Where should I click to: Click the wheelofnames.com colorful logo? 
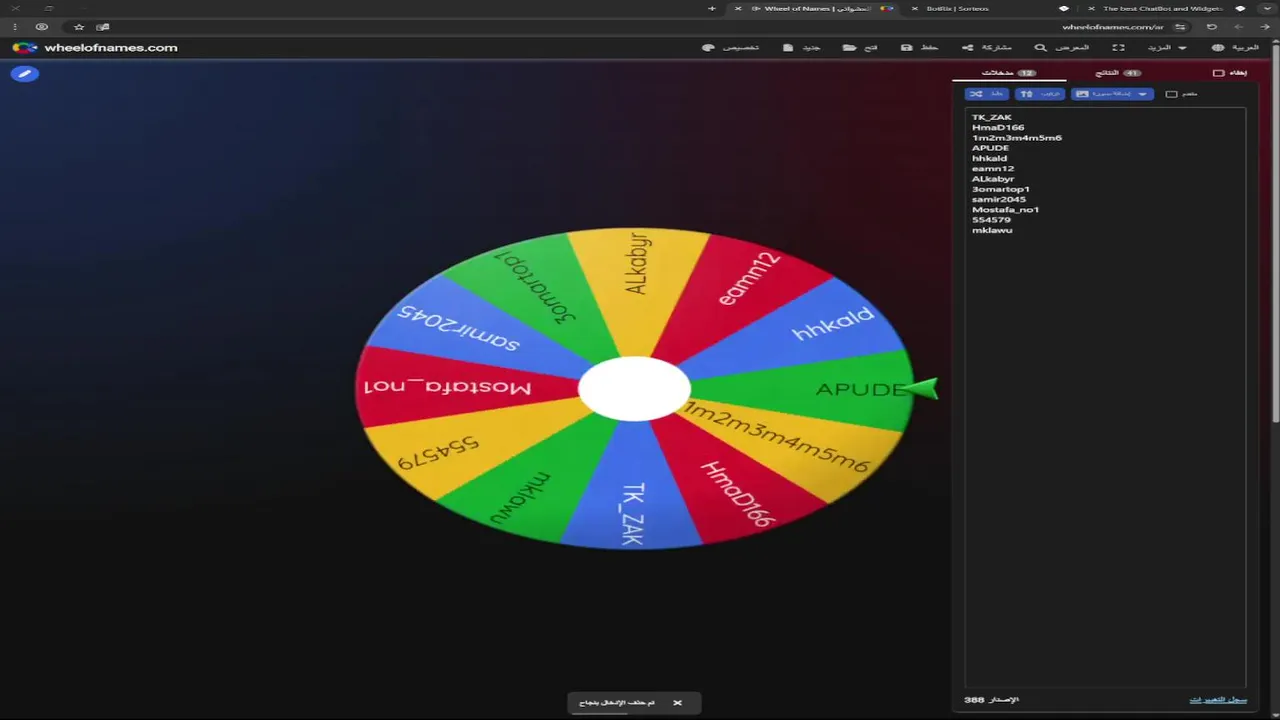(x=25, y=47)
